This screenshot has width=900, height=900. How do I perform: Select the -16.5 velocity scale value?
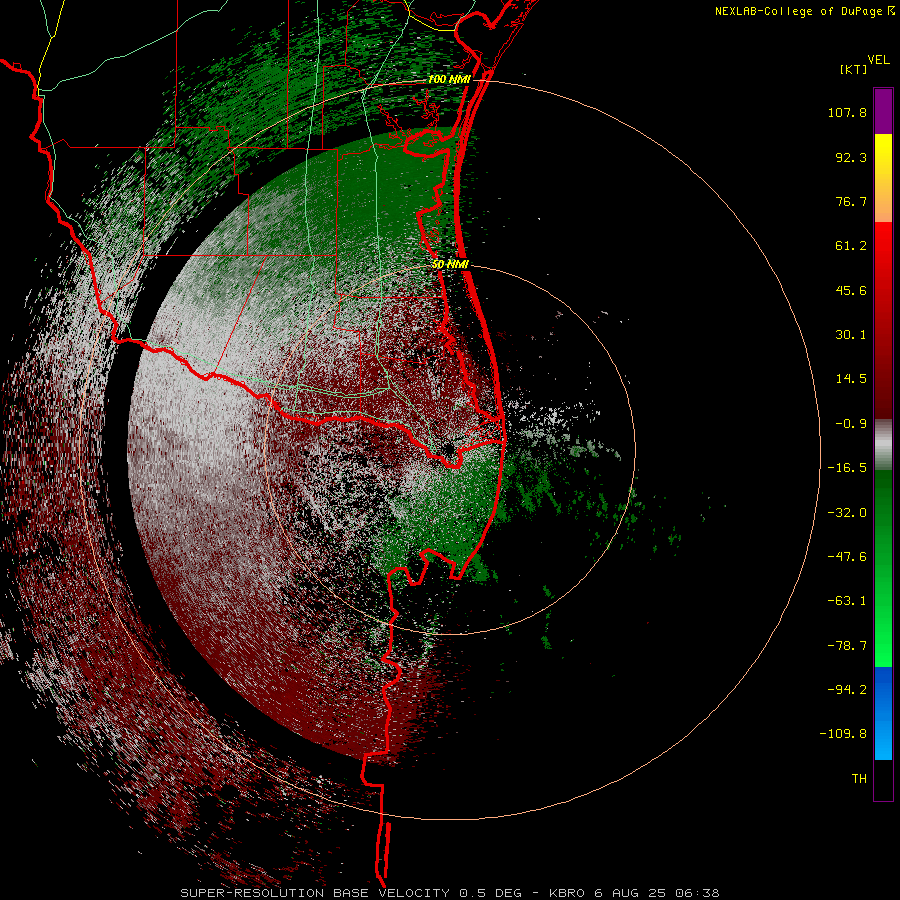pos(847,468)
